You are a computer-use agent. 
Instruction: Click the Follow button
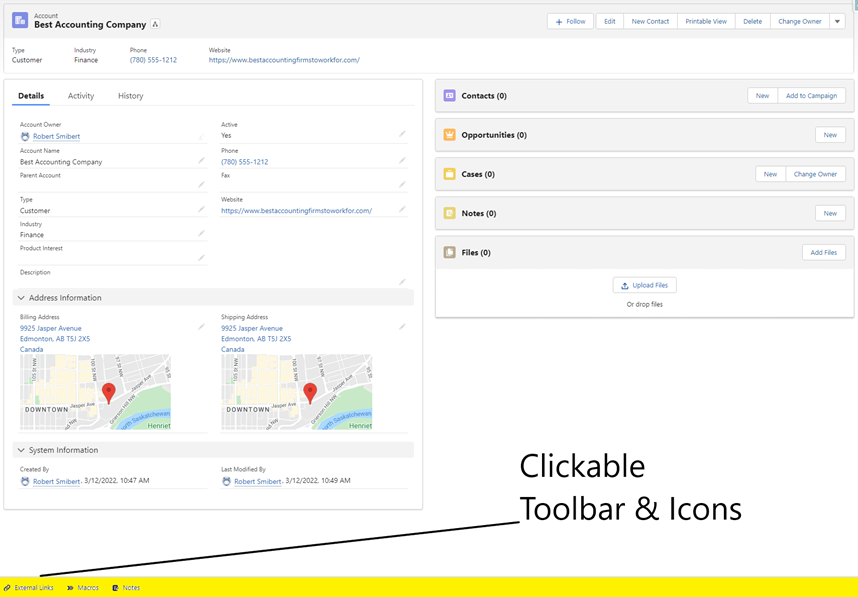pyautogui.click(x=570, y=21)
